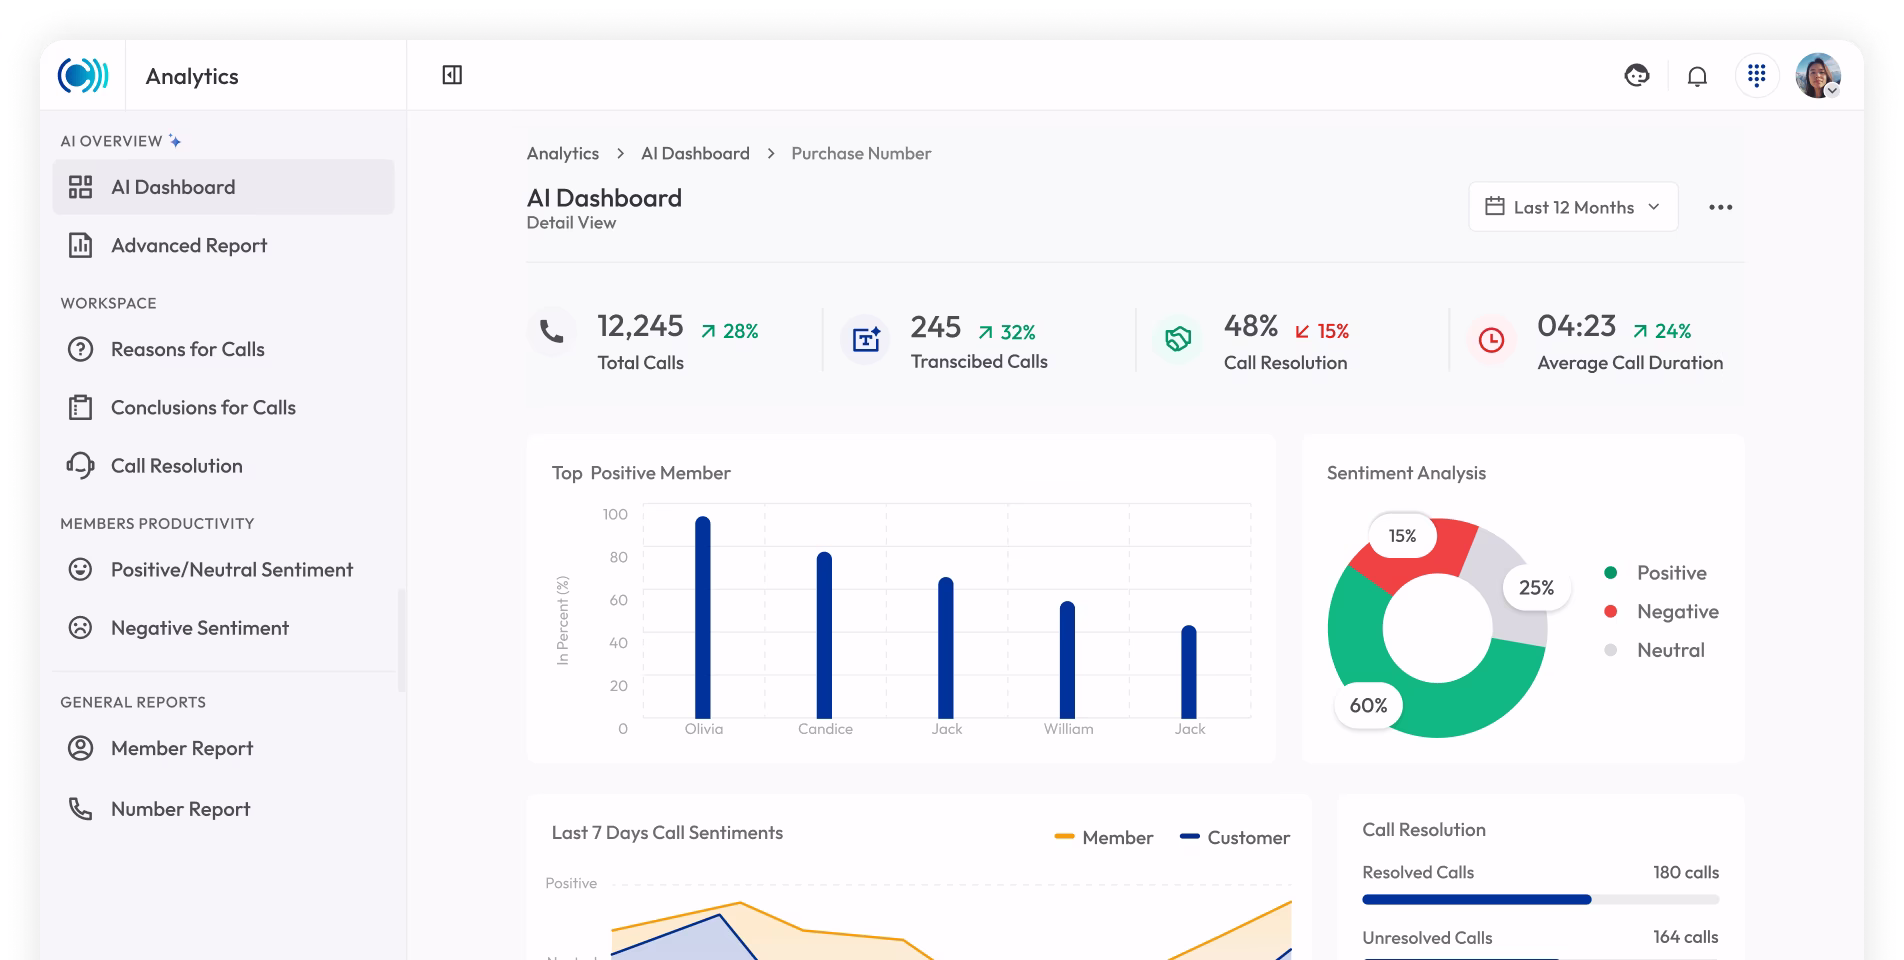Click Purchase Number breadcrumb
1904x960 pixels.
point(861,153)
